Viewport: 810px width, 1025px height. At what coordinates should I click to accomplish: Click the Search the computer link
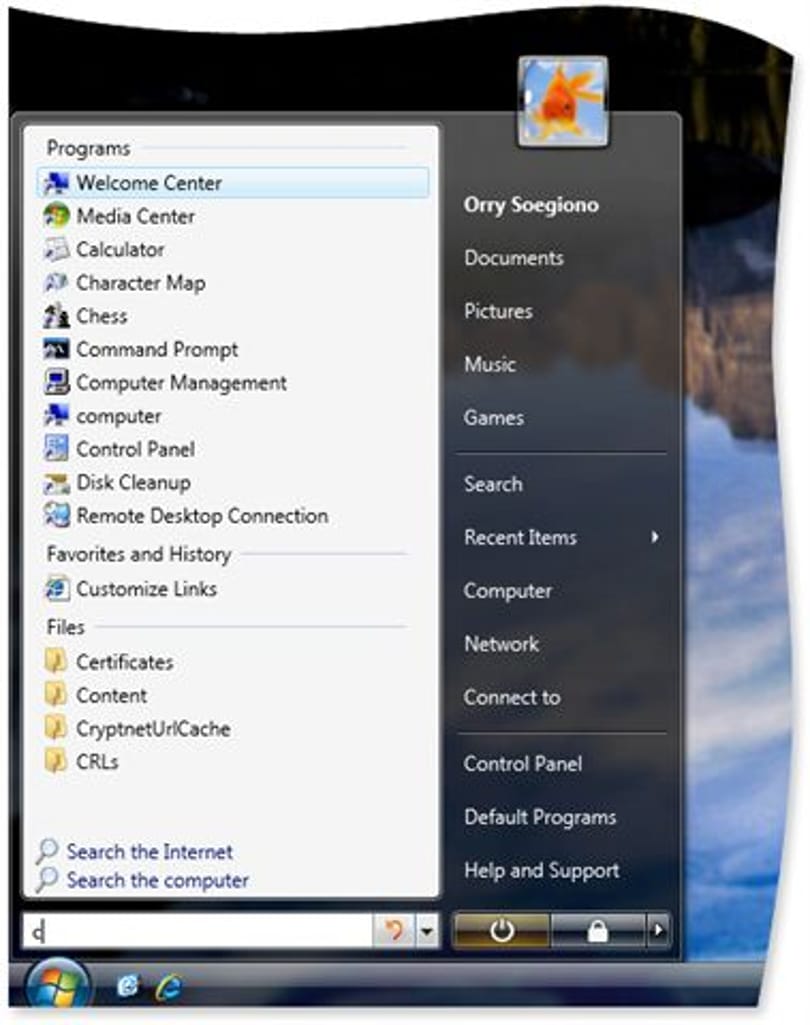(x=158, y=881)
